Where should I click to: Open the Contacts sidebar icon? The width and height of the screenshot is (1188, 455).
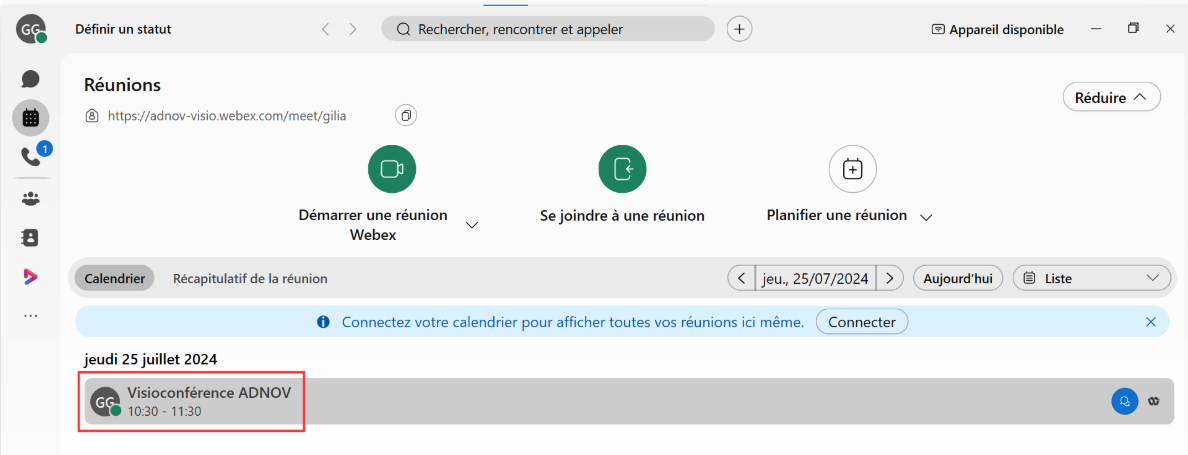click(30, 238)
